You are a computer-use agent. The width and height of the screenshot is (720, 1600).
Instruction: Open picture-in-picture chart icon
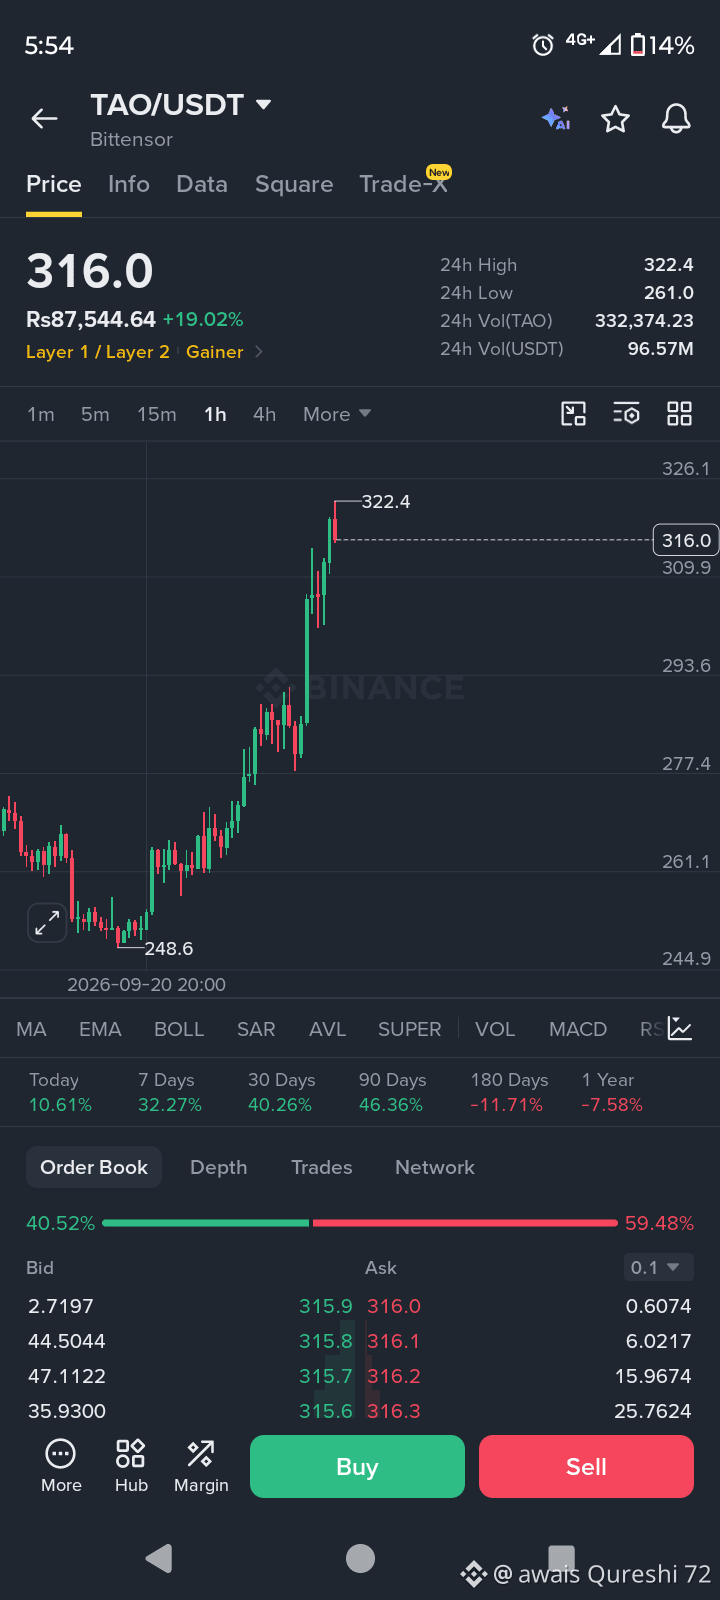click(x=573, y=414)
